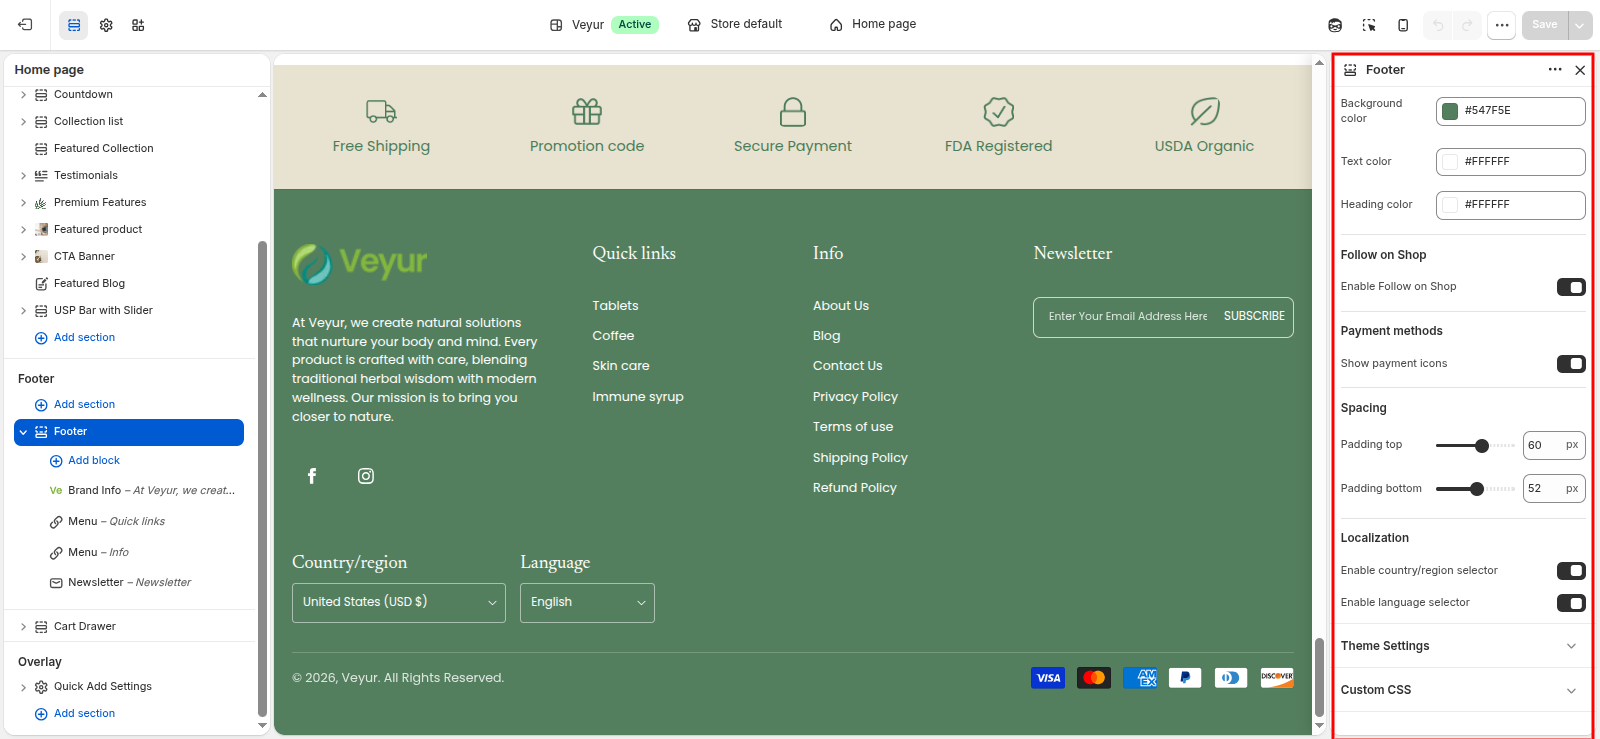
Task: Open the Home page template selector
Action: pos(873,25)
